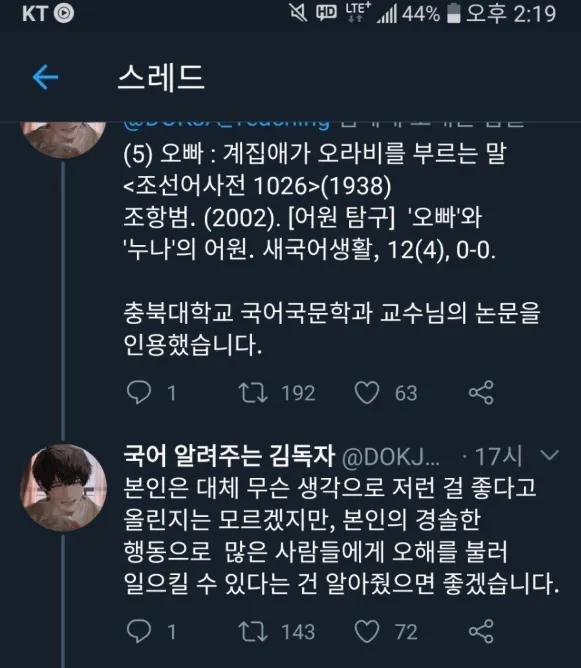Like the tweet with 72 likes

tap(367, 631)
